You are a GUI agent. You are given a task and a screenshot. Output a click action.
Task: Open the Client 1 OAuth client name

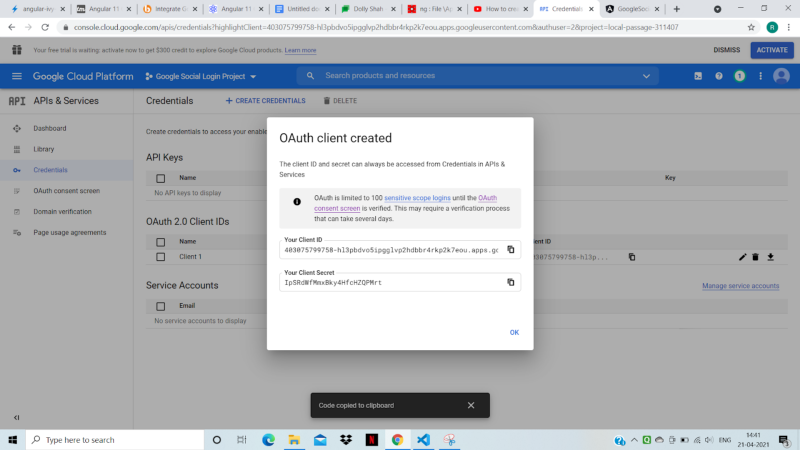click(190, 257)
